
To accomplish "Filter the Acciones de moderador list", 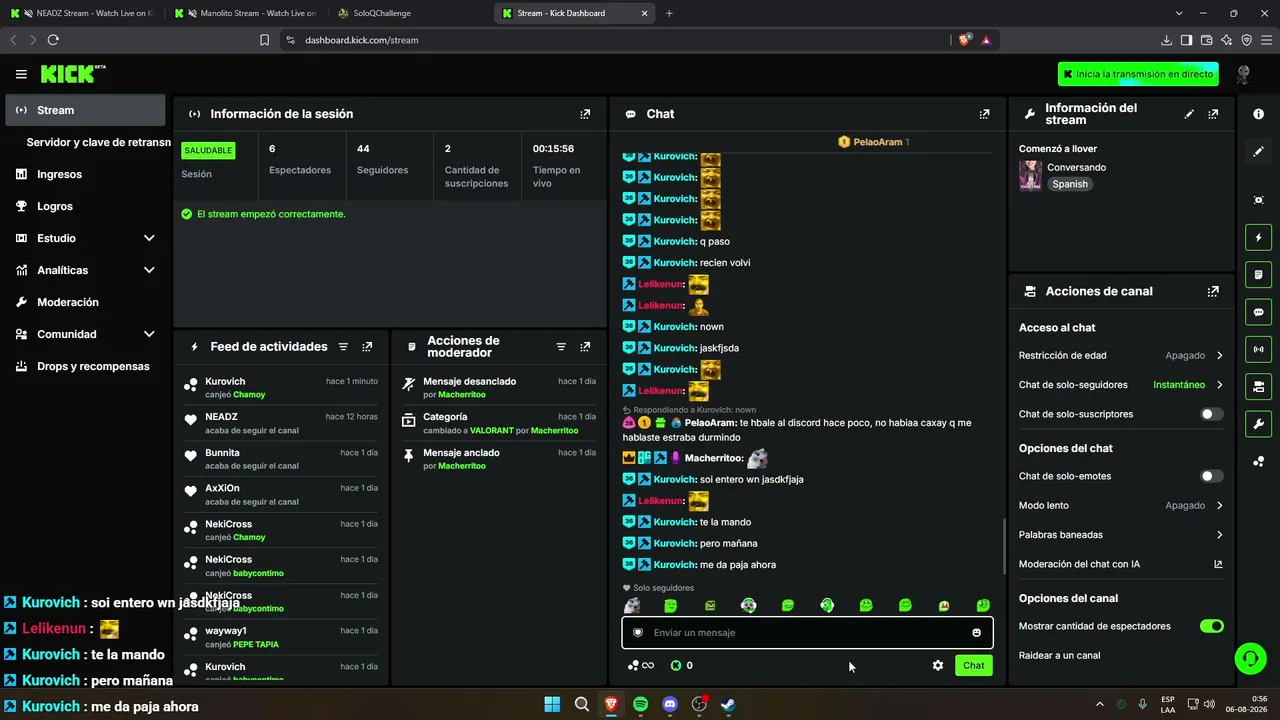I will [x=561, y=347].
